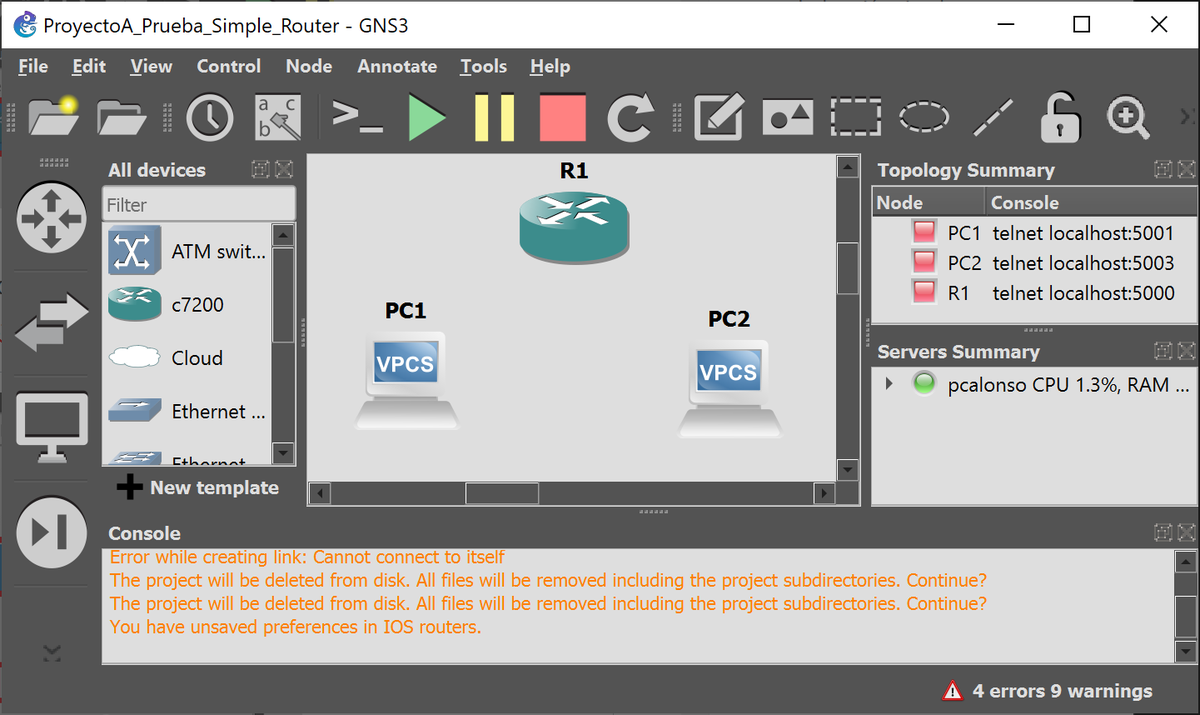1200x715 pixels.
Task: Click console scroll down arrow
Action: click(1185, 652)
